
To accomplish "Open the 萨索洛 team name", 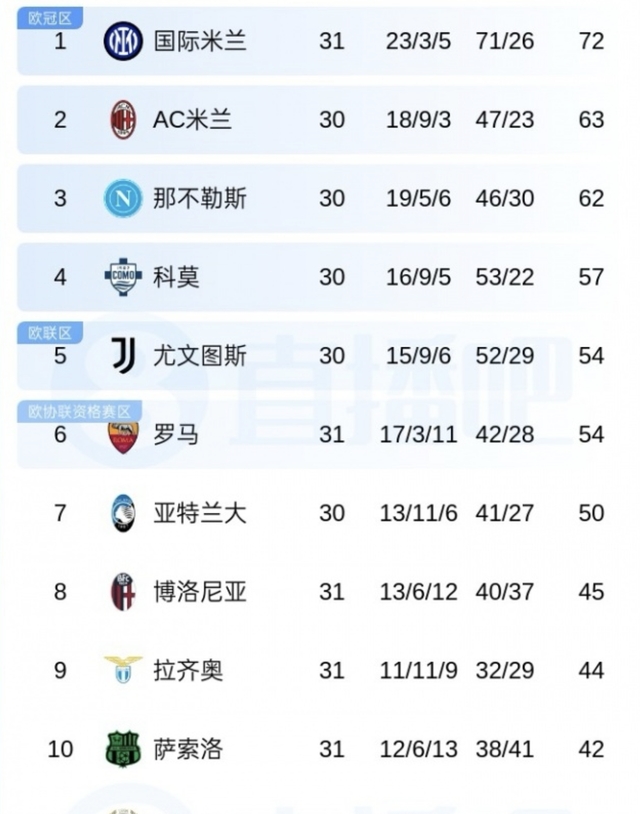I will click(x=188, y=748).
